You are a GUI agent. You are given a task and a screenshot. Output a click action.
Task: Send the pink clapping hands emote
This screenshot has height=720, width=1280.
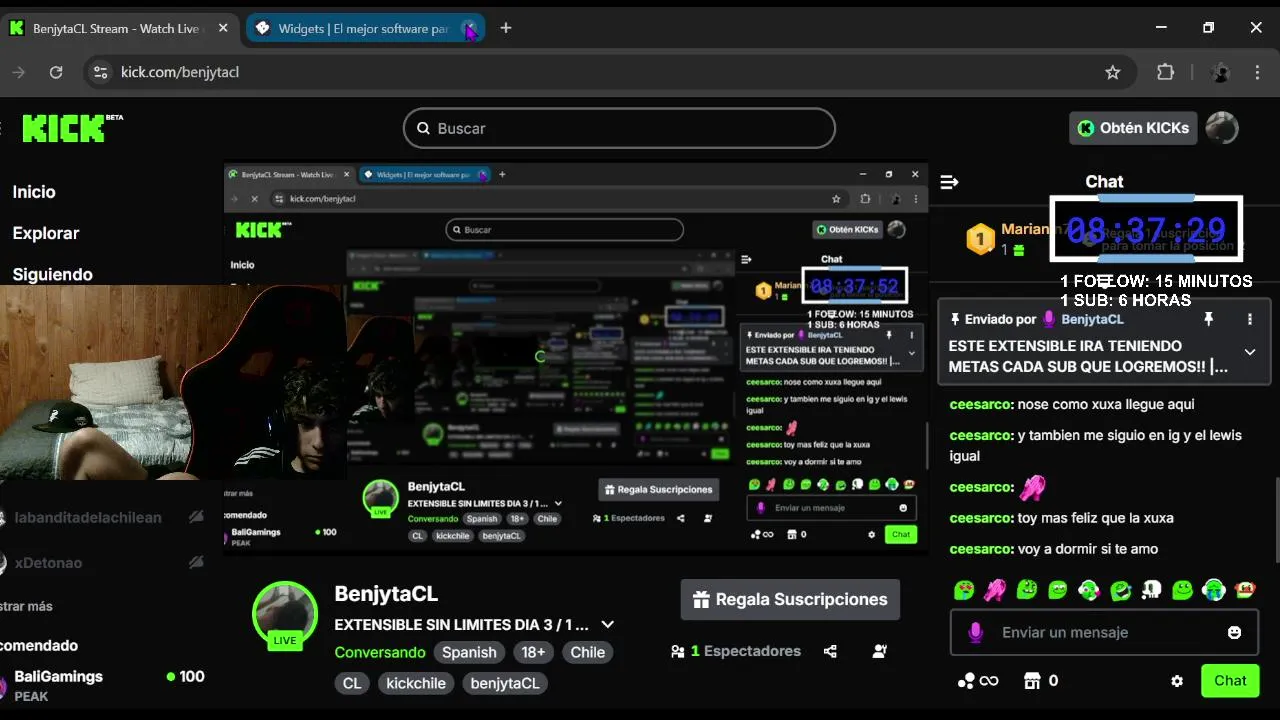pyautogui.click(x=995, y=590)
